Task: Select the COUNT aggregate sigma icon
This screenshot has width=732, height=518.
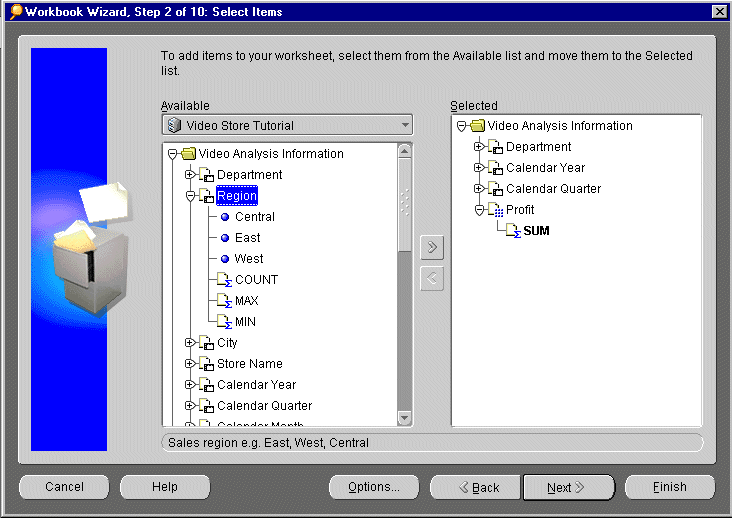Action: pos(224,280)
